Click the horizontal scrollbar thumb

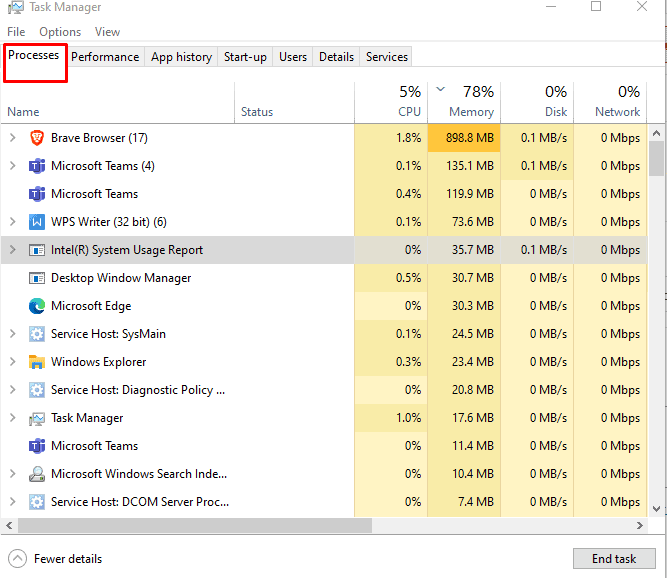195,526
